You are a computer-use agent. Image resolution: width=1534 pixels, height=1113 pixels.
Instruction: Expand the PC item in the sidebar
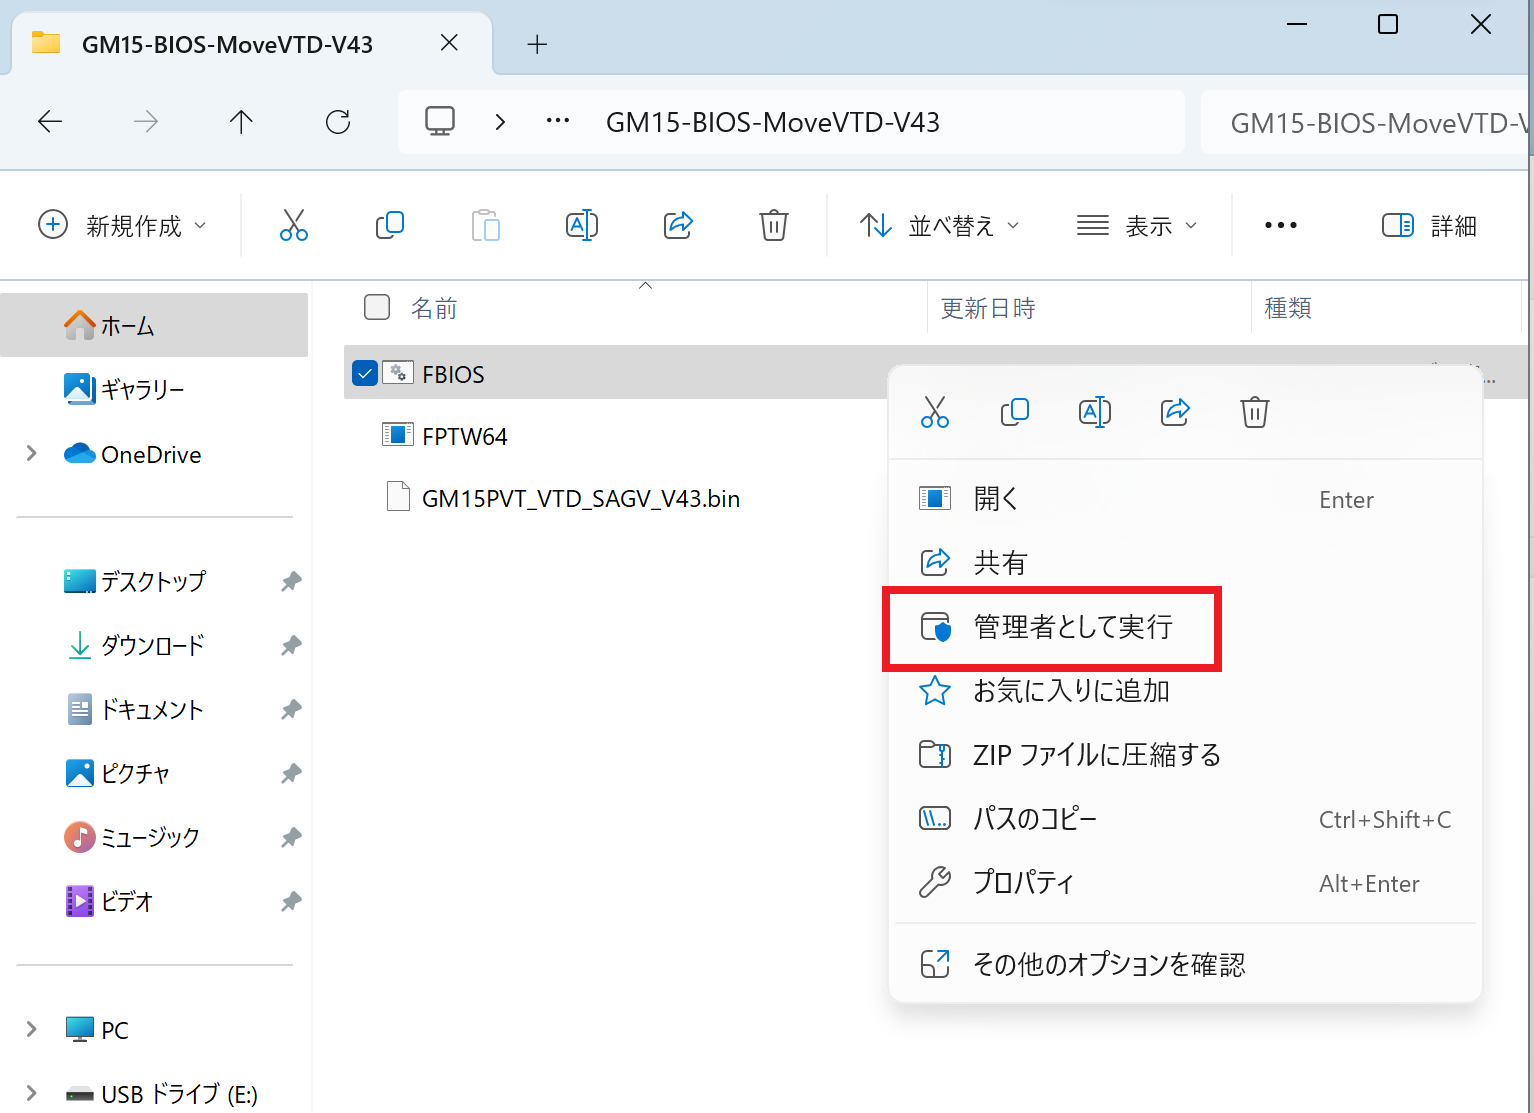point(31,1029)
